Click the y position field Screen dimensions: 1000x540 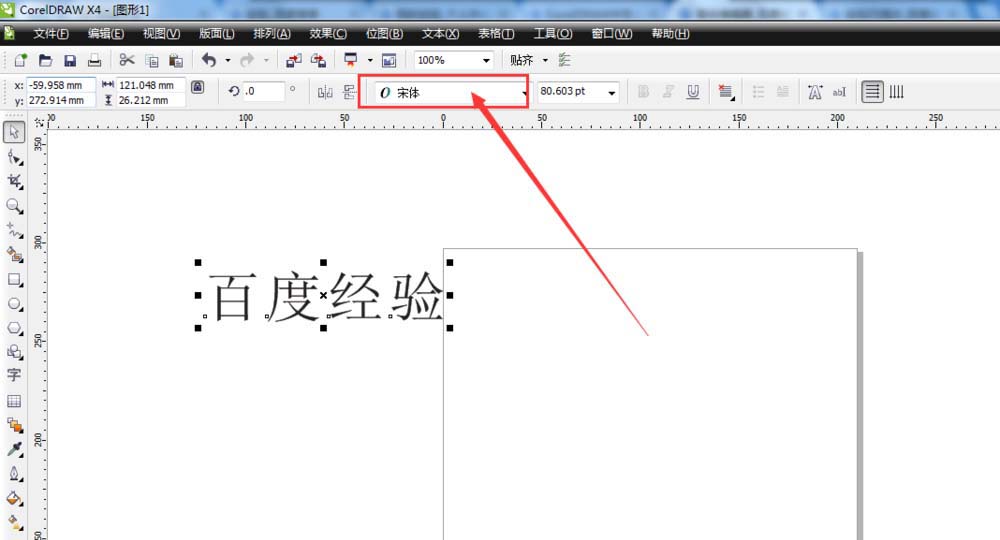[61, 100]
